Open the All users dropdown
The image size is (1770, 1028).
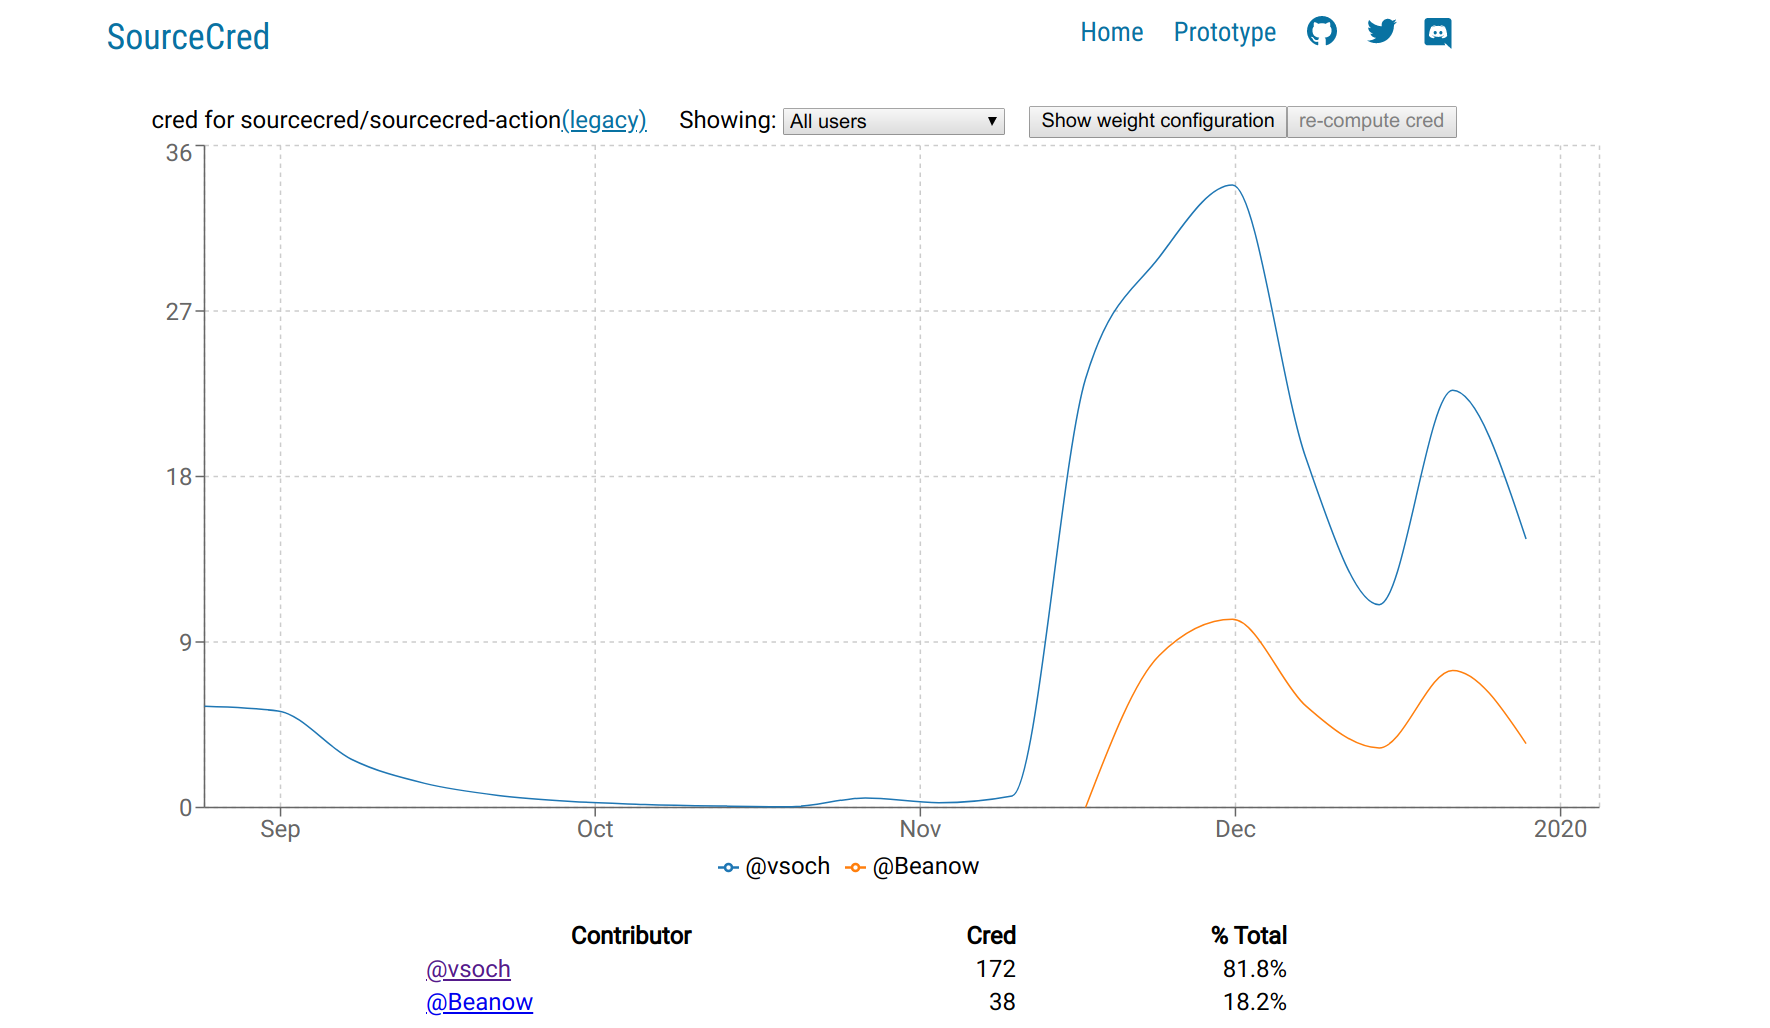pos(893,121)
